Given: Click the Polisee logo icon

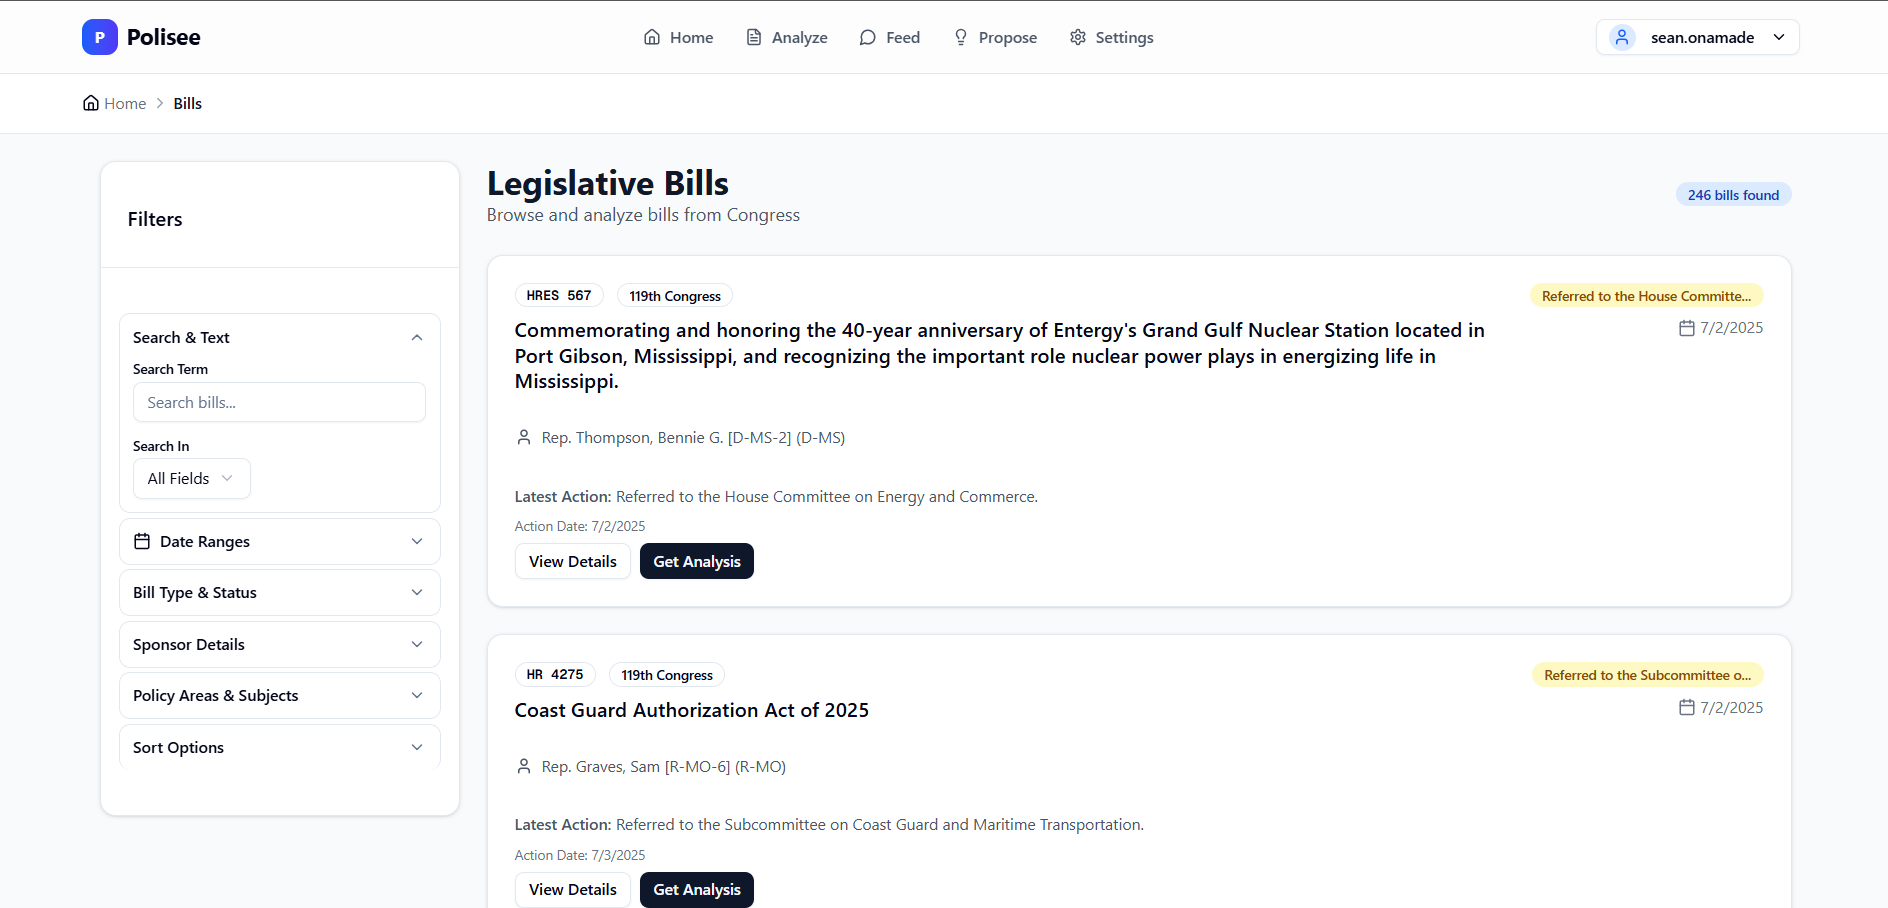Looking at the screenshot, I should pyautogui.click(x=100, y=37).
